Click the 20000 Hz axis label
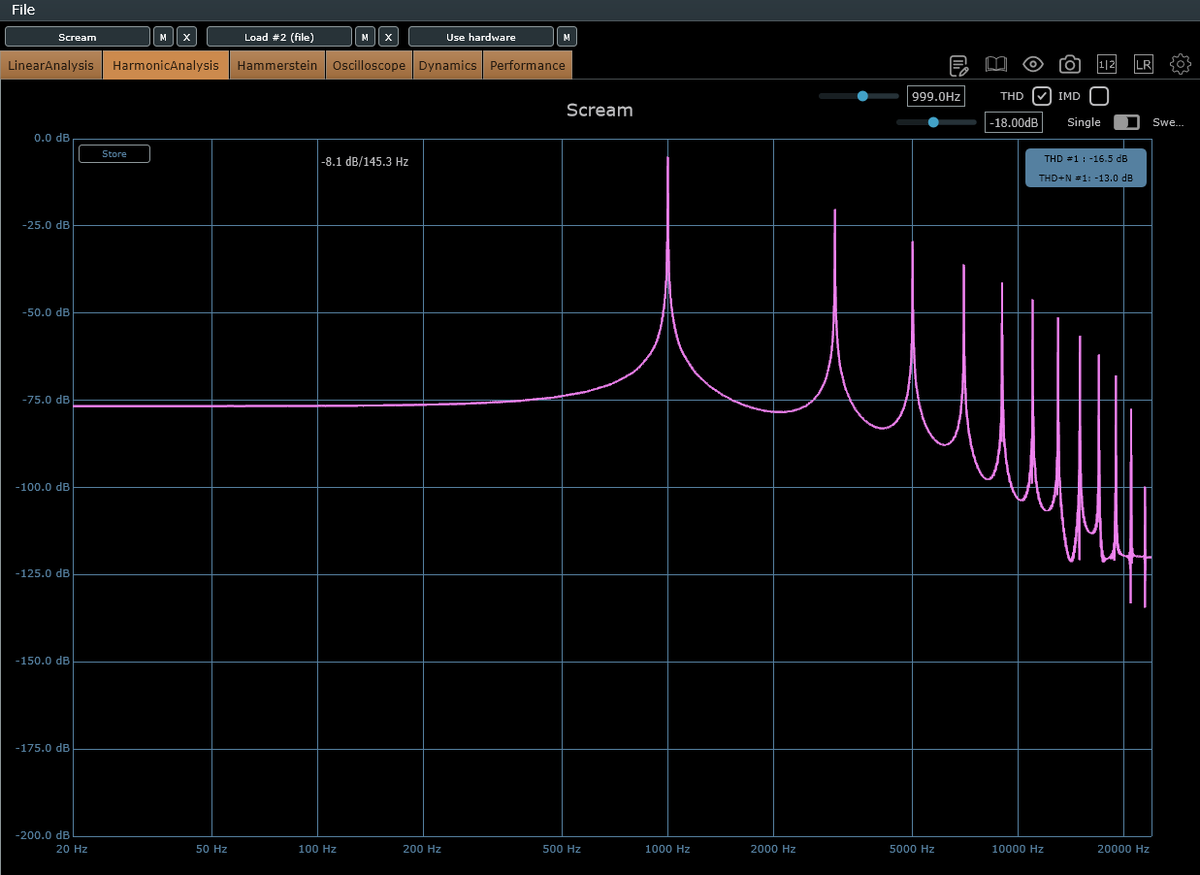The height and width of the screenshot is (875, 1200). (1122, 849)
